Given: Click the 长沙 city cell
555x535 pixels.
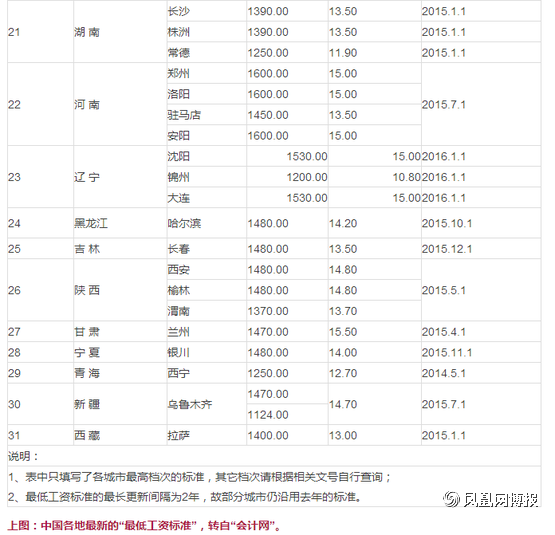Looking at the screenshot, I should coord(206,11).
